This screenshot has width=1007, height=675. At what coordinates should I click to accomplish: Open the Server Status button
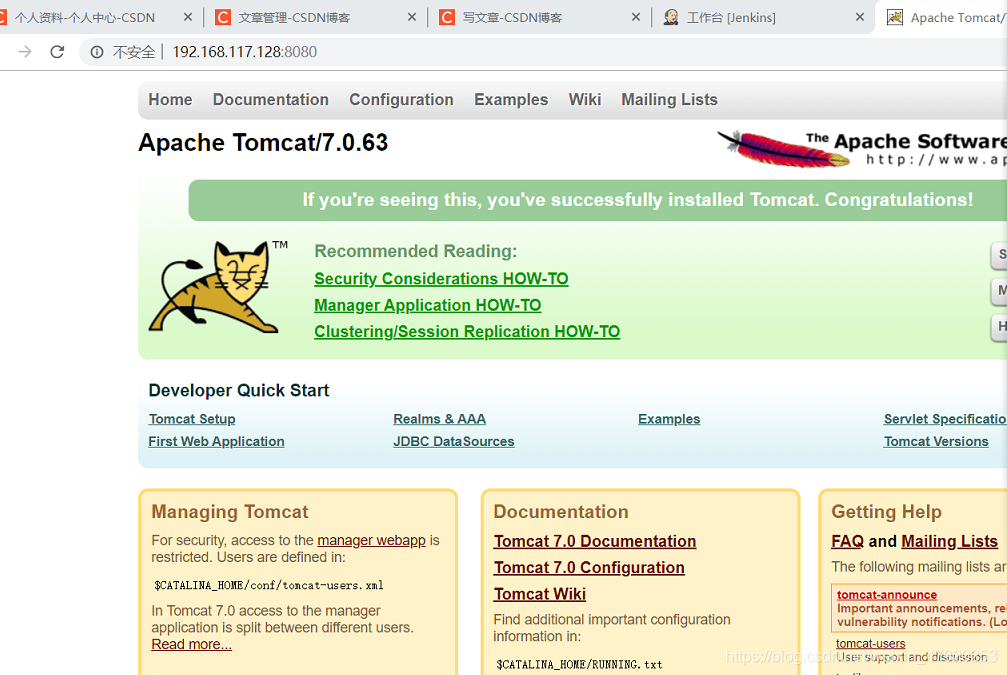click(x=1000, y=255)
